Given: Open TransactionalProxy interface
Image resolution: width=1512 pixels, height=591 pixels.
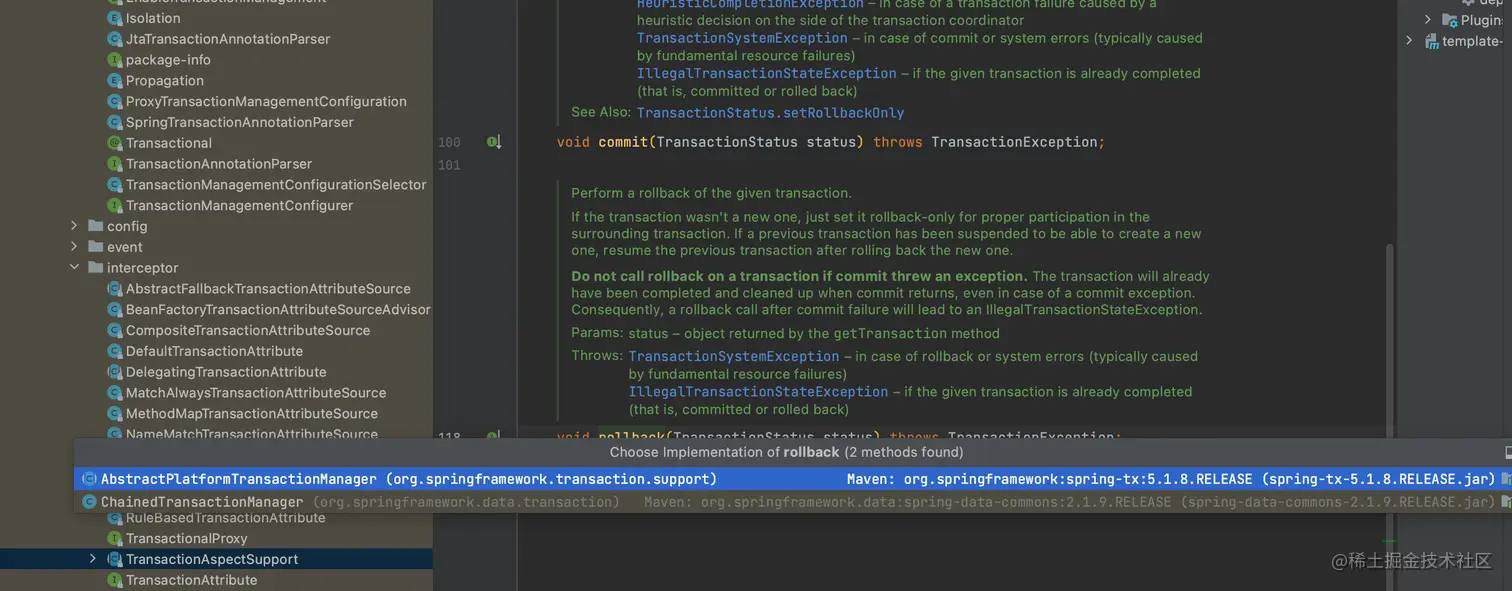Looking at the screenshot, I should click(x=187, y=539).
